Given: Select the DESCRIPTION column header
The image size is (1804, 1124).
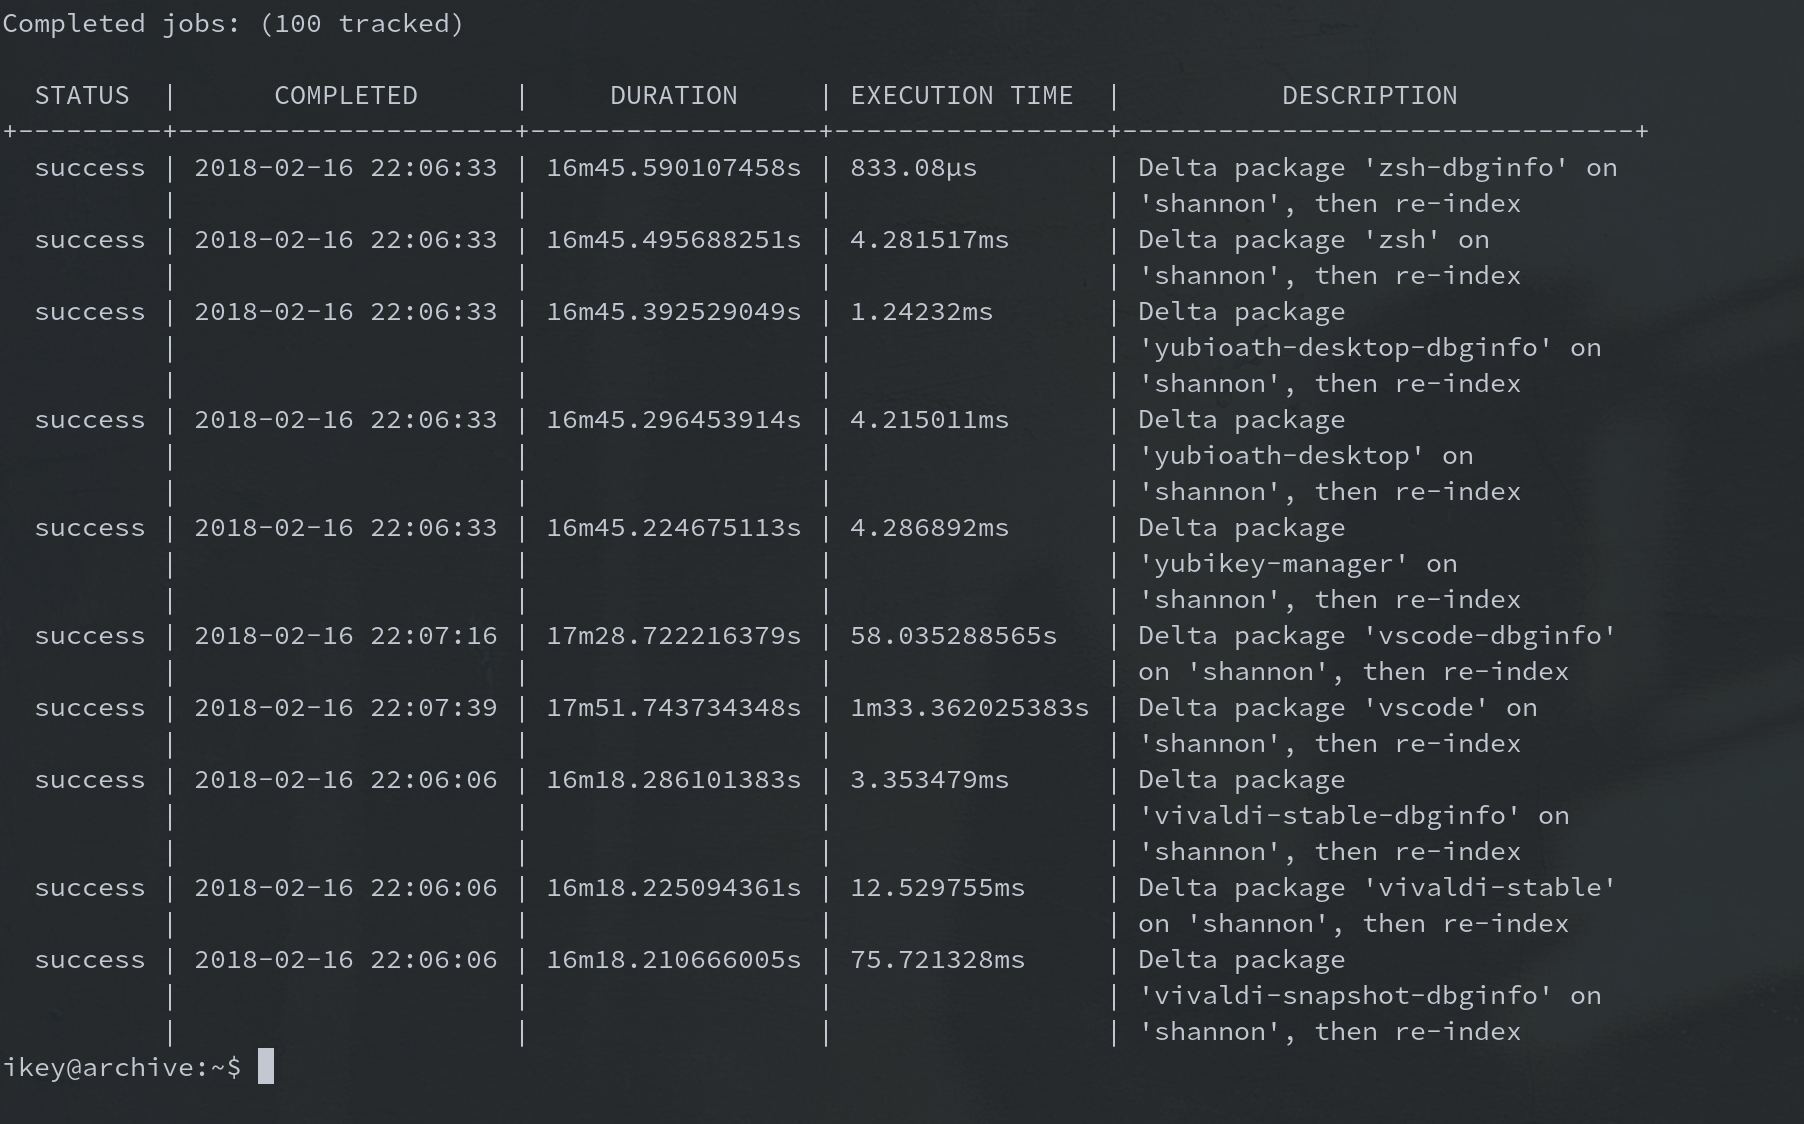Looking at the screenshot, I should pyautogui.click(x=1370, y=95).
